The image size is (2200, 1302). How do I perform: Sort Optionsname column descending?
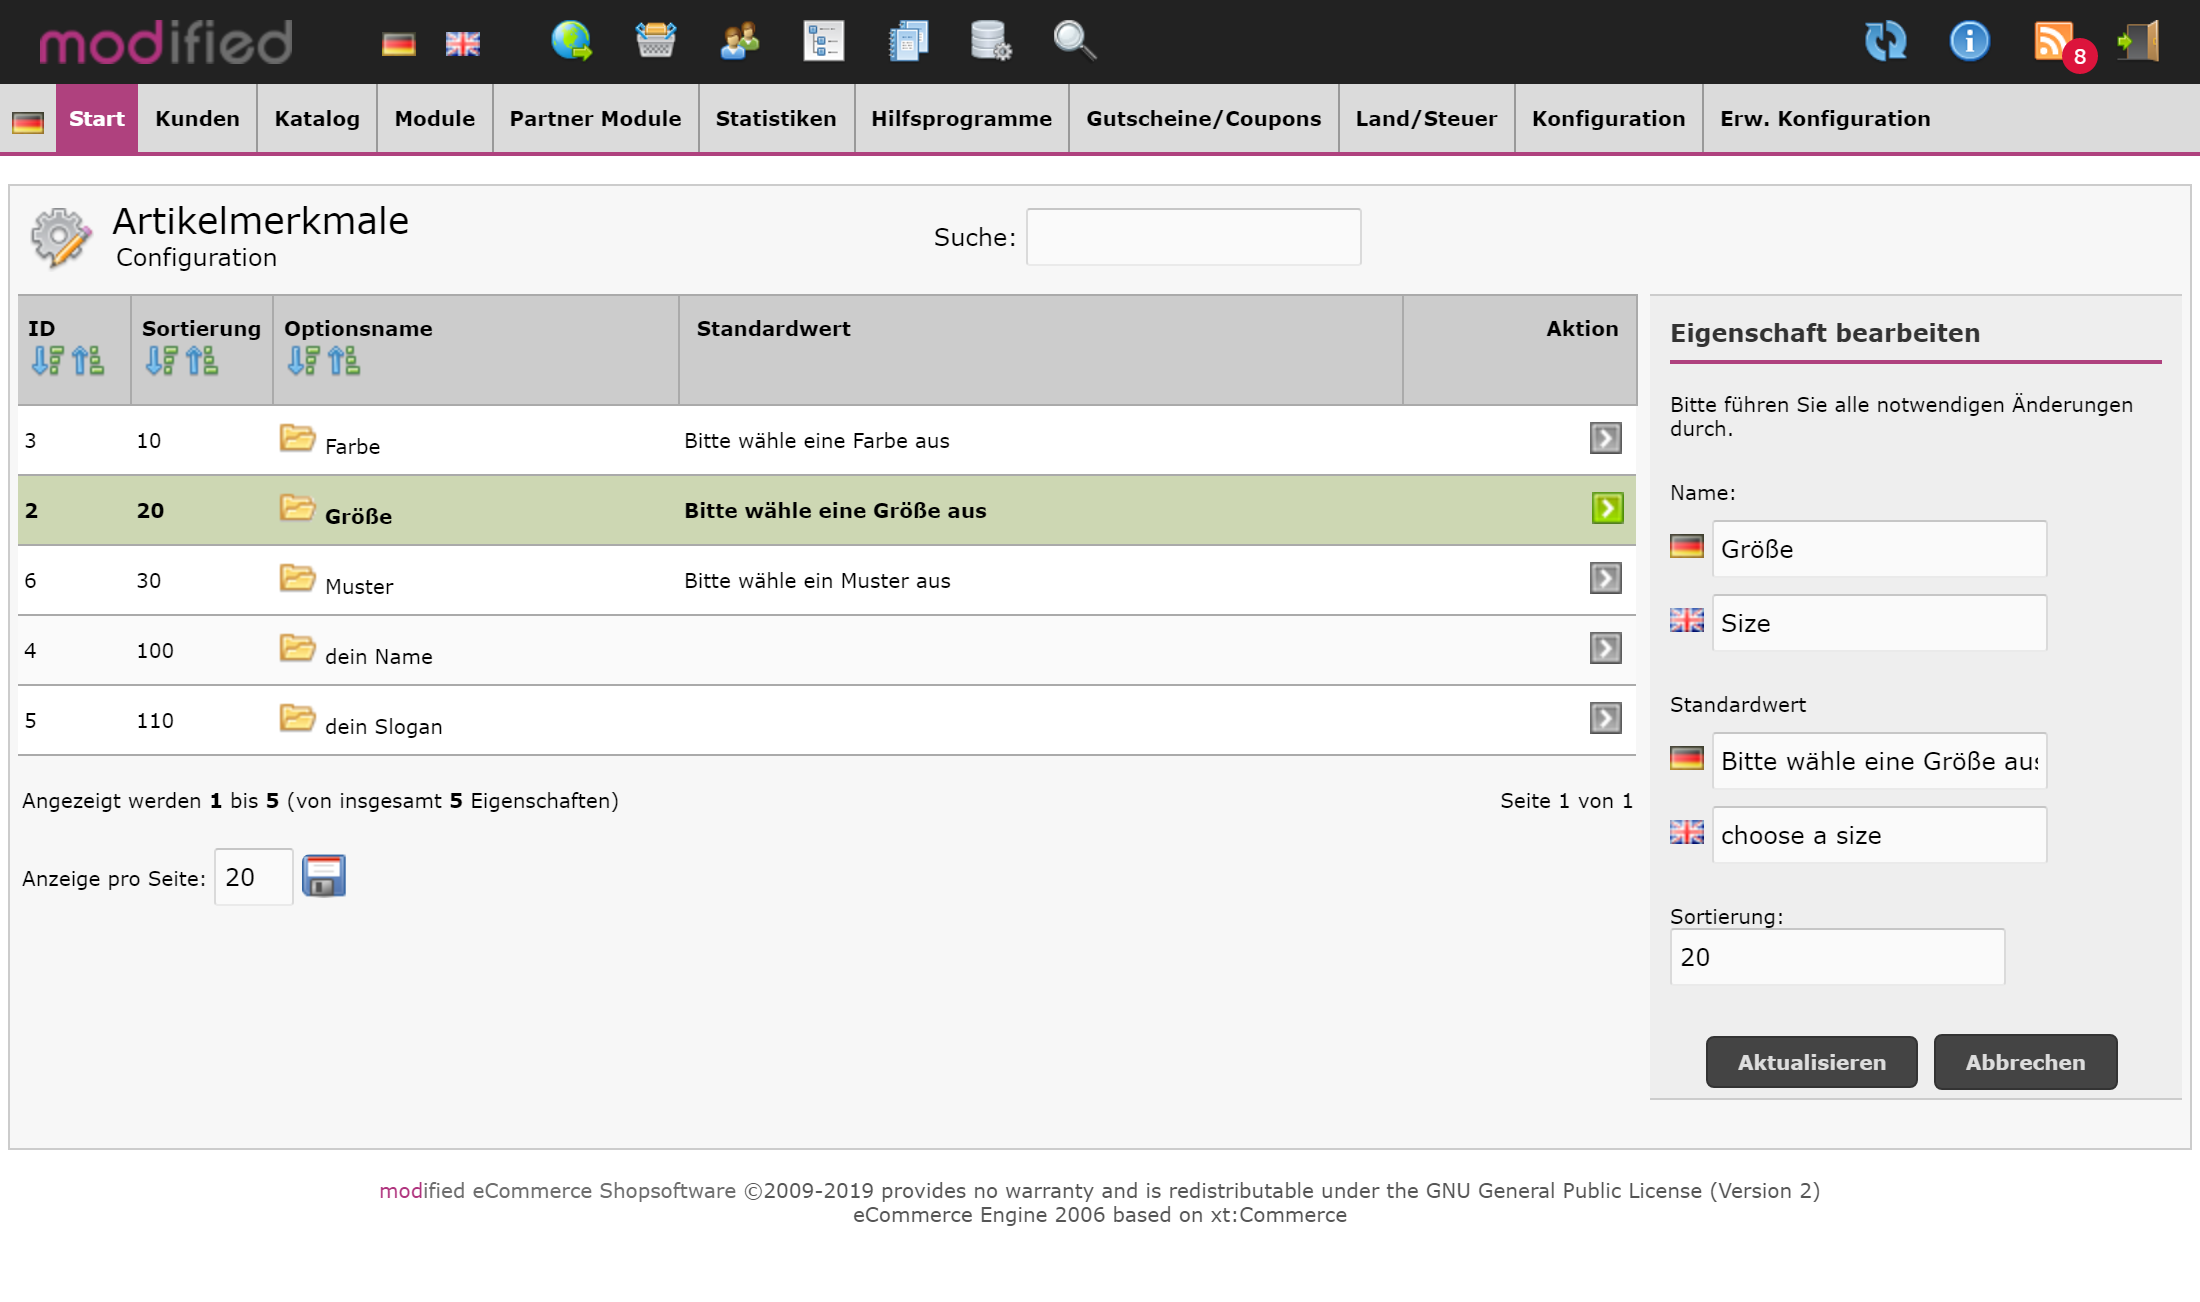[304, 360]
